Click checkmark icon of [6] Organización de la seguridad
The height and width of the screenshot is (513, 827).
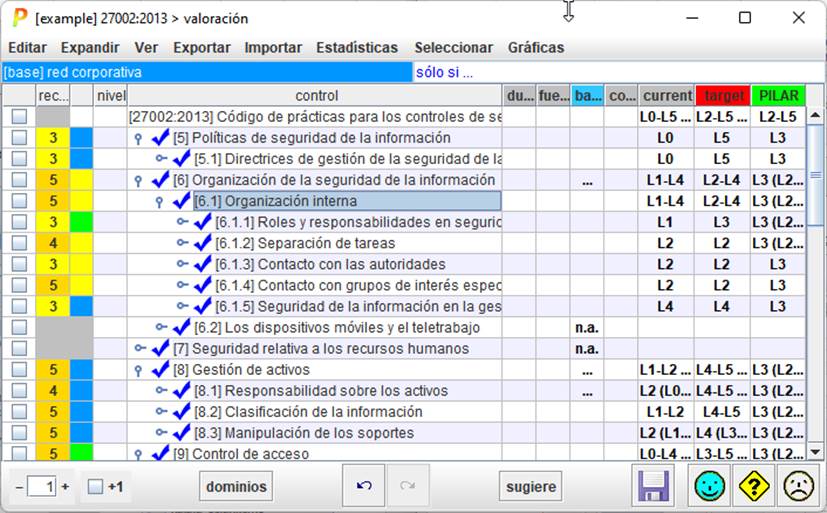tap(160, 180)
